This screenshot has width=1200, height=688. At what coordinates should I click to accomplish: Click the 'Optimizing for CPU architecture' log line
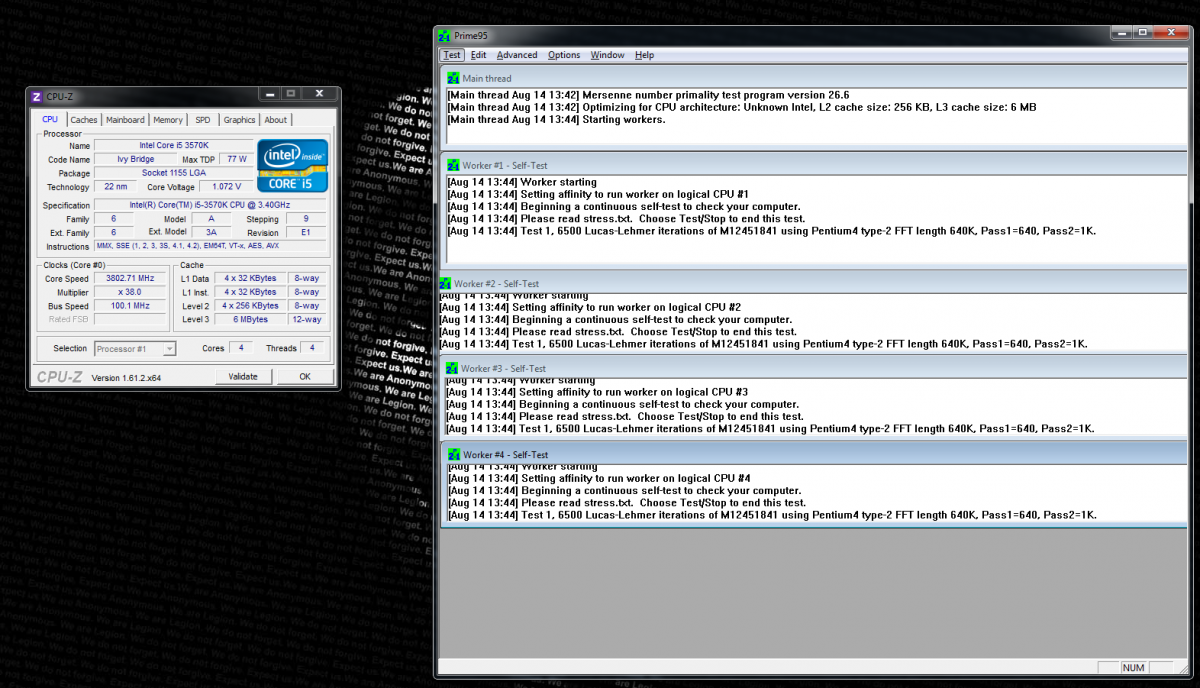pyautogui.click(x=742, y=107)
